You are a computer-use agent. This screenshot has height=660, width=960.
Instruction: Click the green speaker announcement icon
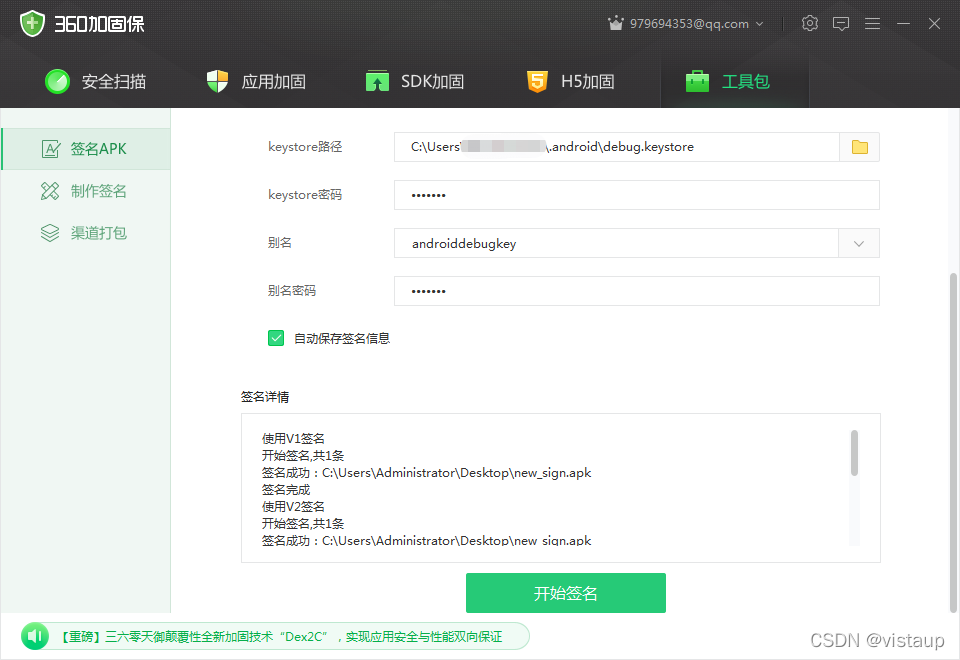[35, 637]
